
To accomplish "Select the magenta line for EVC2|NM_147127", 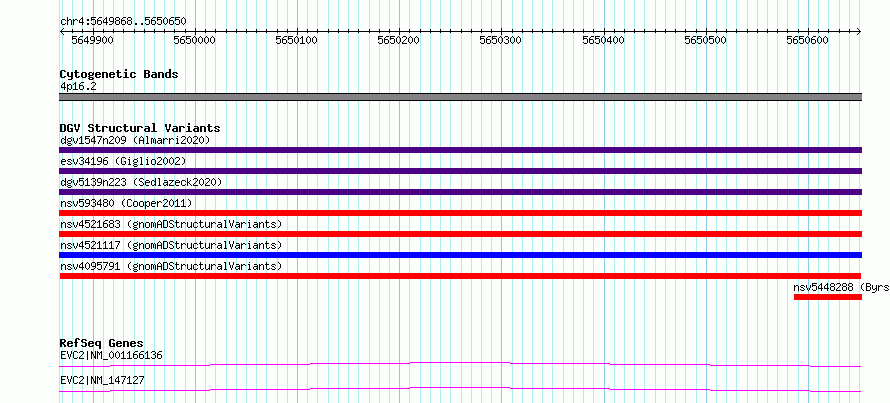I will [460, 389].
